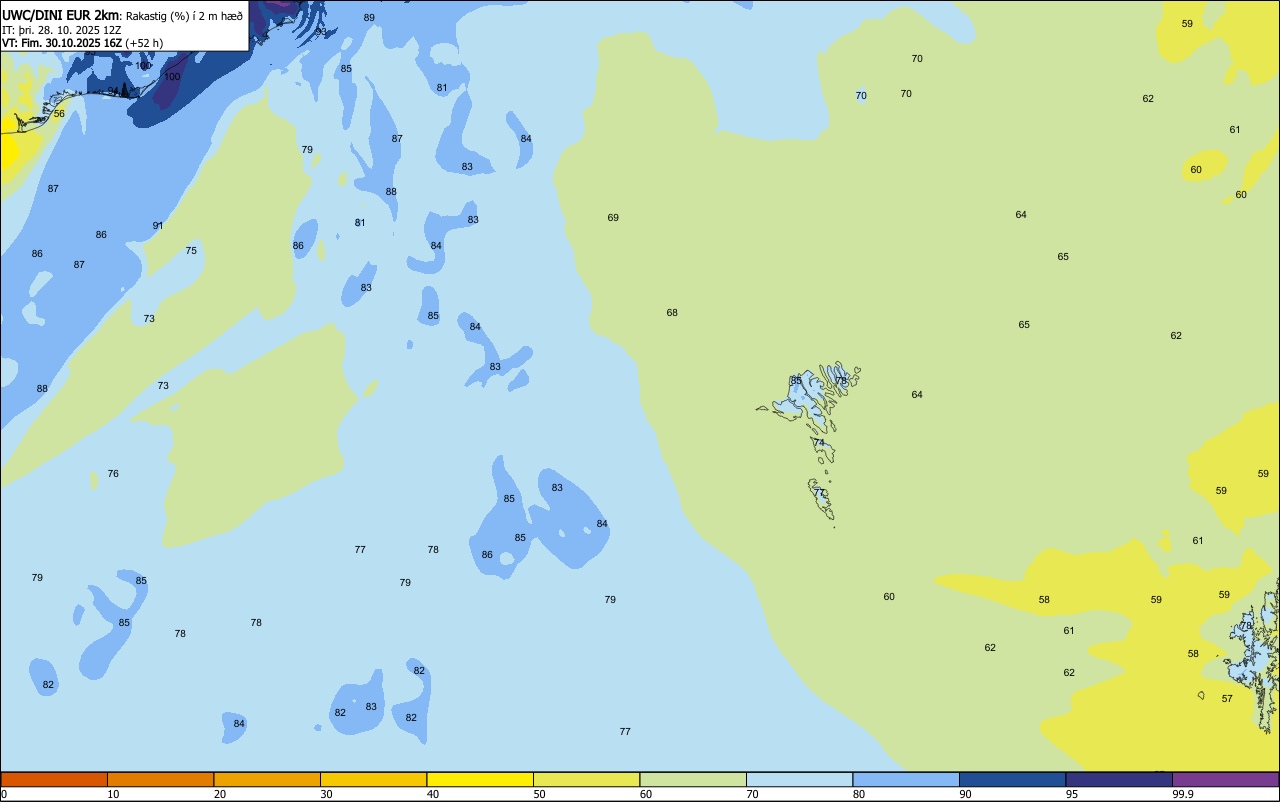Click the purple legend swatch above 99.9

1225,779
